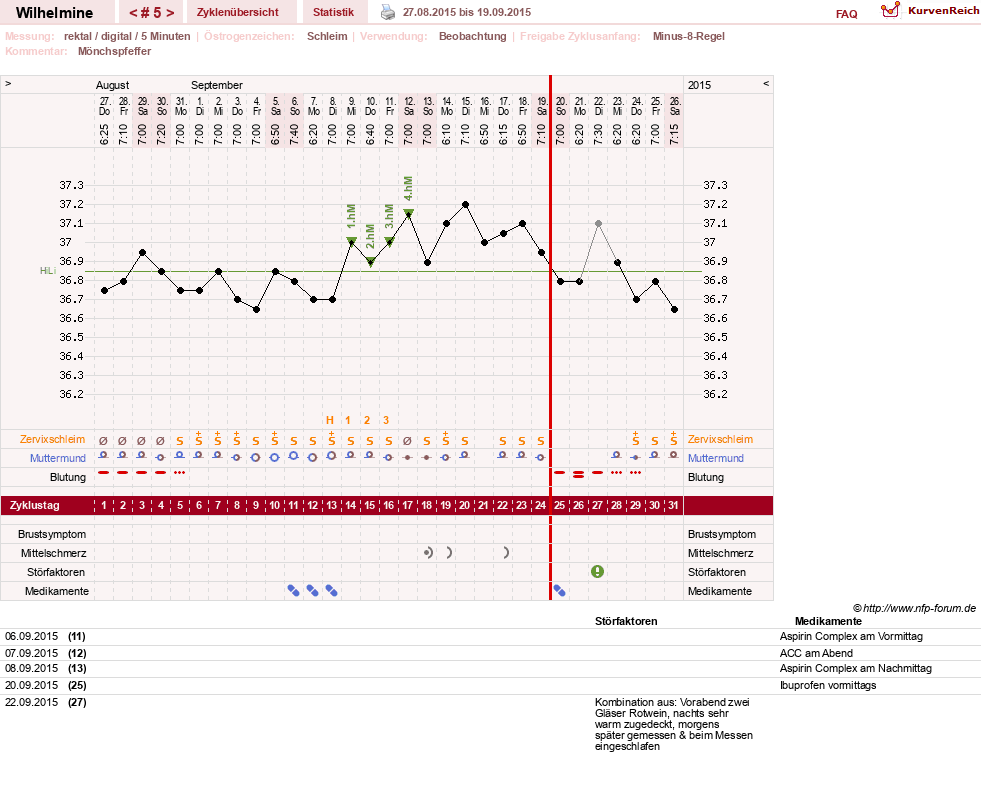Viewport: 981px width, 798px height.
Task: Click the Beobachtung value
Action: tap(472, 36)
